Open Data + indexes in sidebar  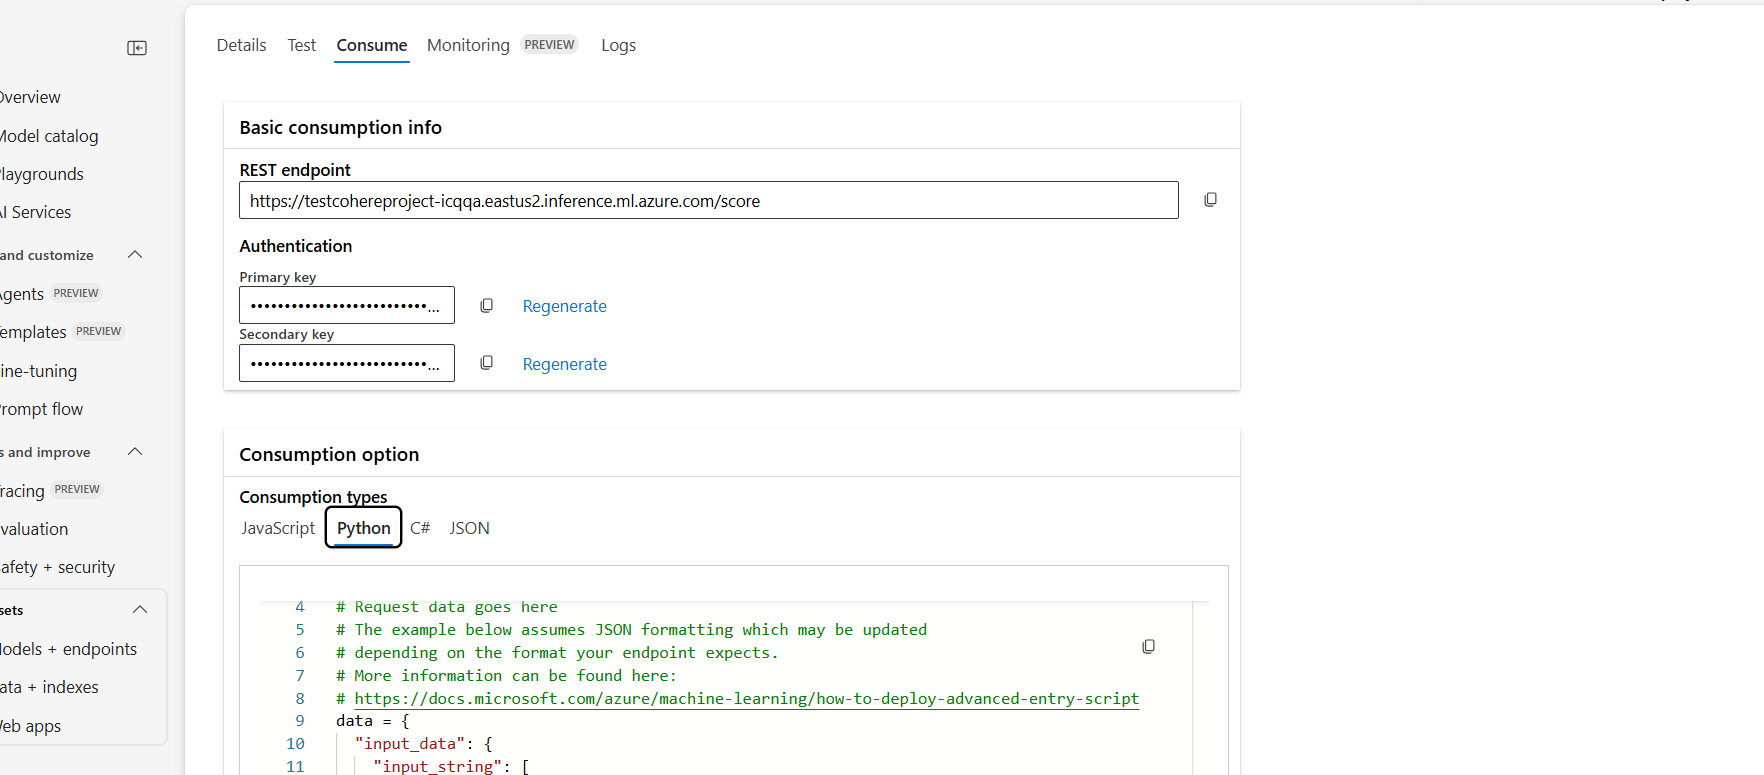coord(49,687)
